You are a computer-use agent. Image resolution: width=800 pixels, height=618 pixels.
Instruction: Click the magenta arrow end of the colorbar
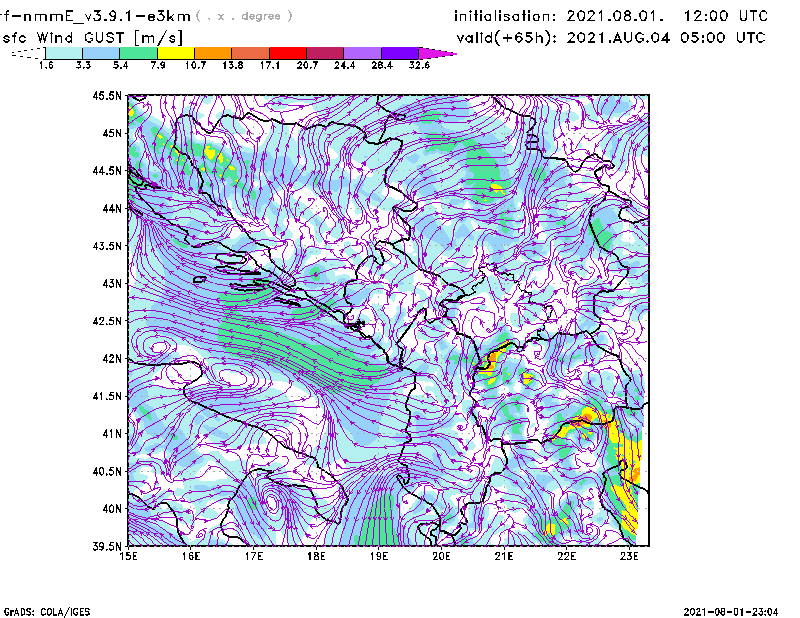437,53
